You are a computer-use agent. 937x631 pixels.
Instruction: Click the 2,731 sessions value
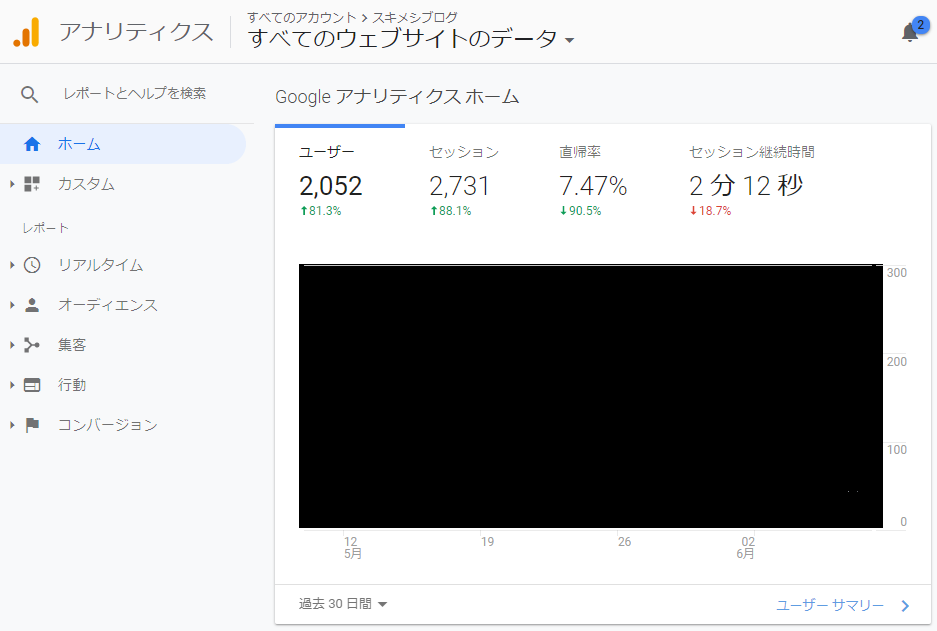point(459,186)
